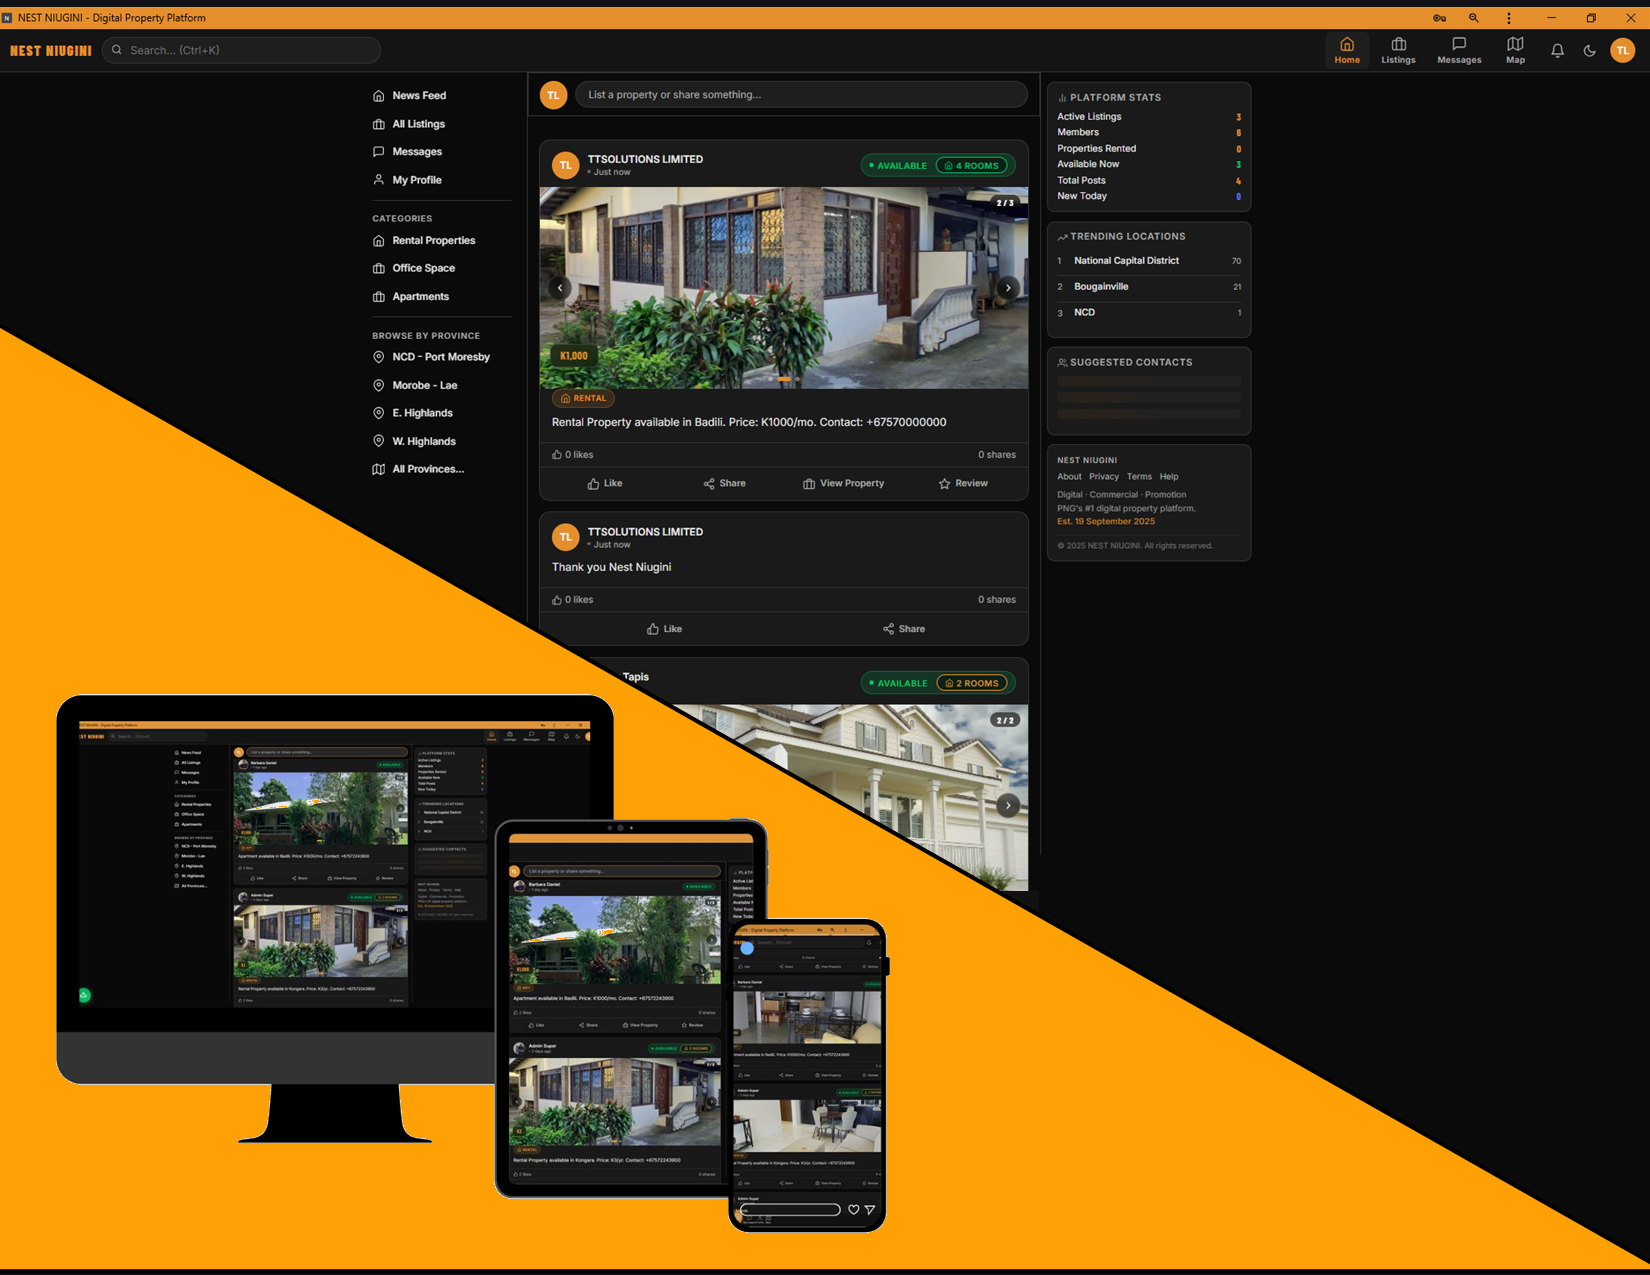
Task: Click the 4 ROOMS badge
Action: pos(972,166)
